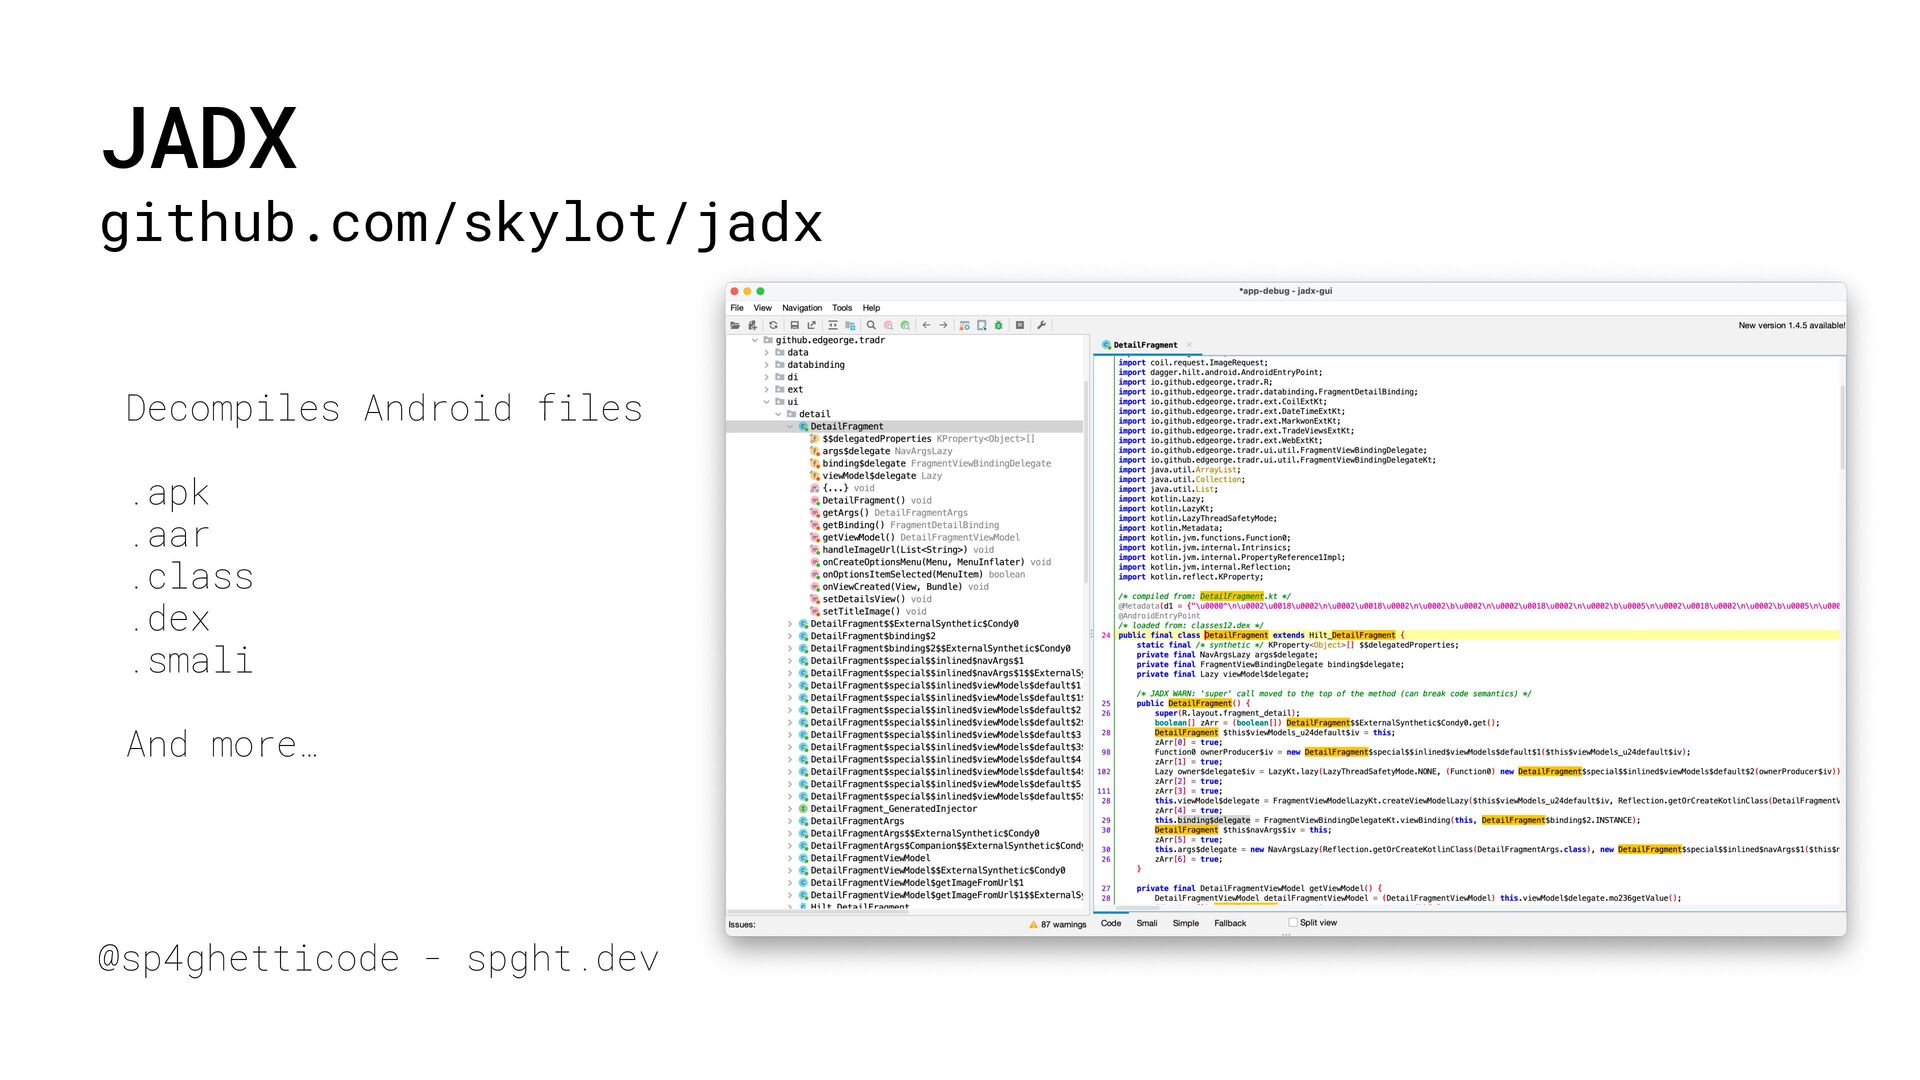The width and height of the screenshot is (1920, 1080).
Task: Switch to the Fallback code view
Action: point(1230,923)
